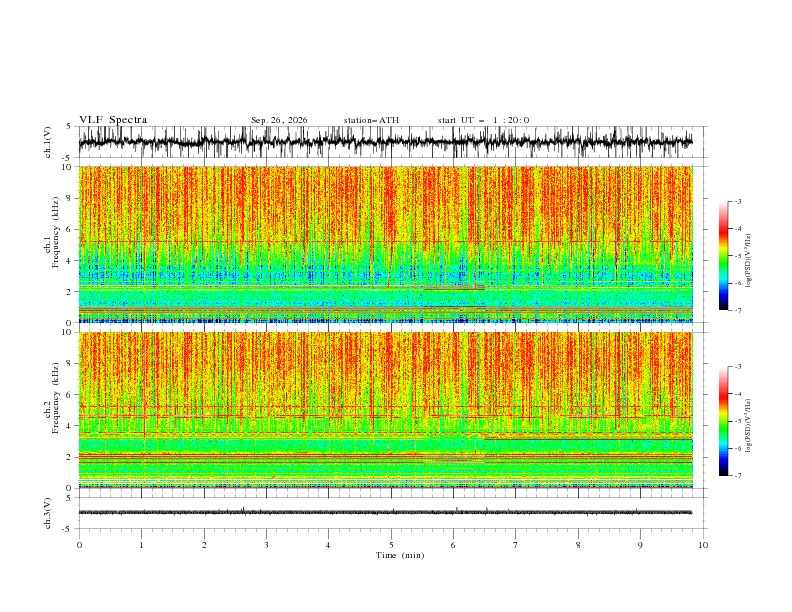Click the ch.2 lower color bar
Image resolution: width=792 pixels, height=612 pixels.
point(723,421)
